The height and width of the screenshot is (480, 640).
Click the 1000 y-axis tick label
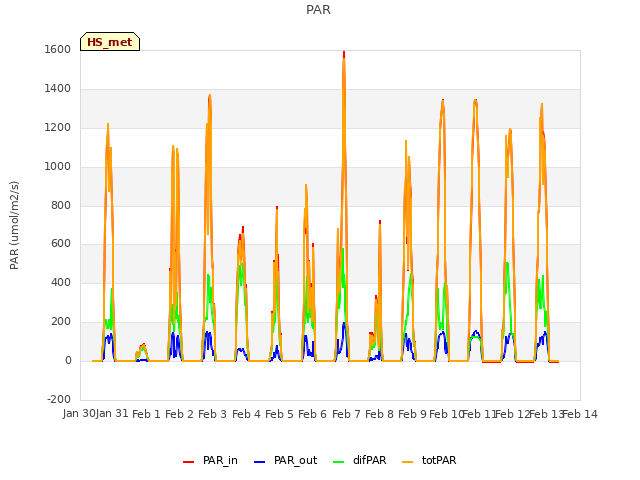[x=58, y=166]
